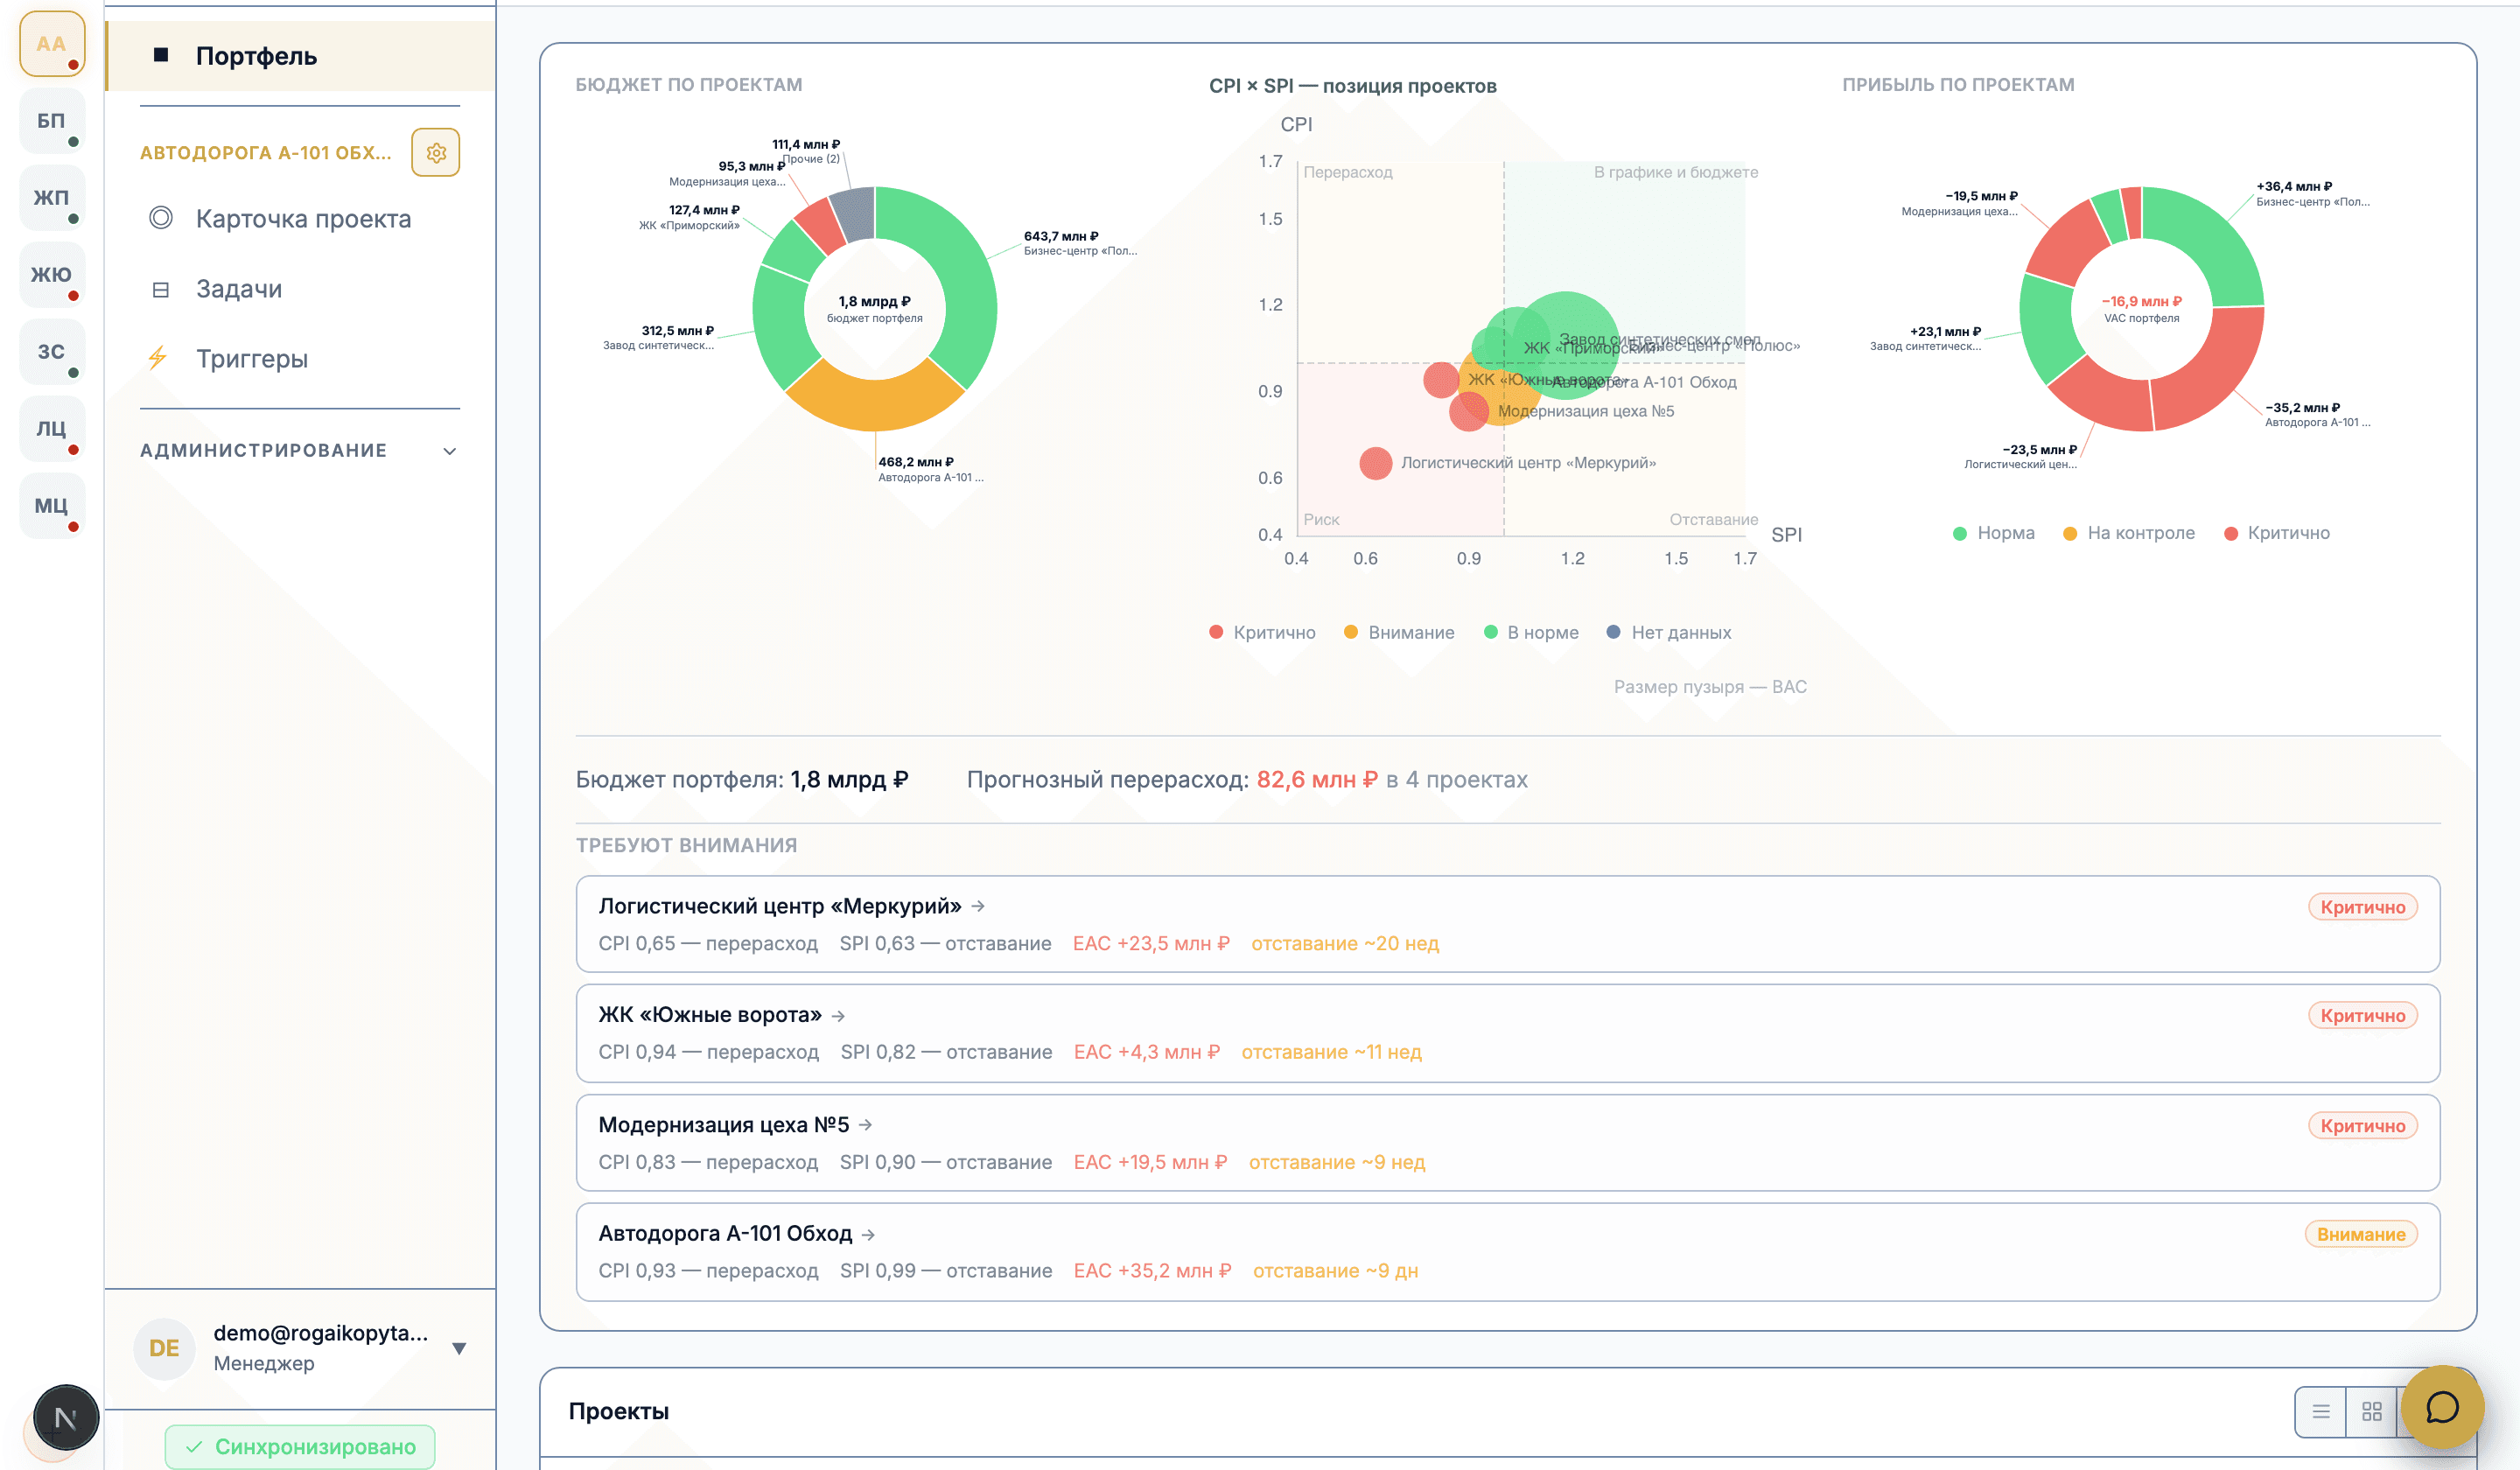Screen dimensions: 2520x1470
Task: Open project settings gear for Автодорога А-101
Action: [x=436, y=153]
